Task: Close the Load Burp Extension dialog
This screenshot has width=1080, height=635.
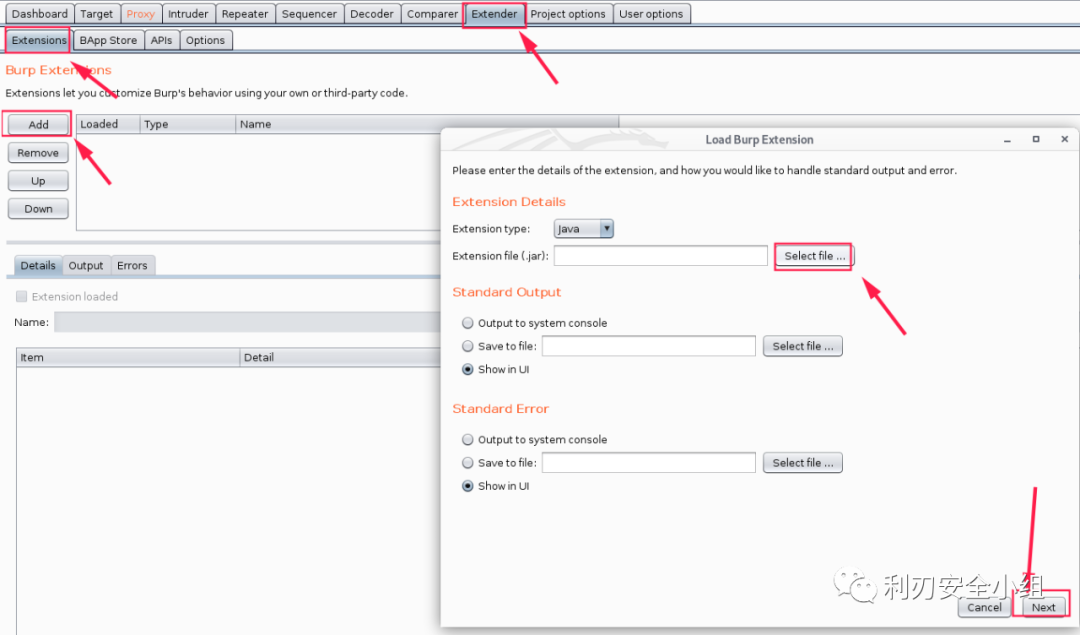Action: pyautogui.click(x=1064, y=139)
